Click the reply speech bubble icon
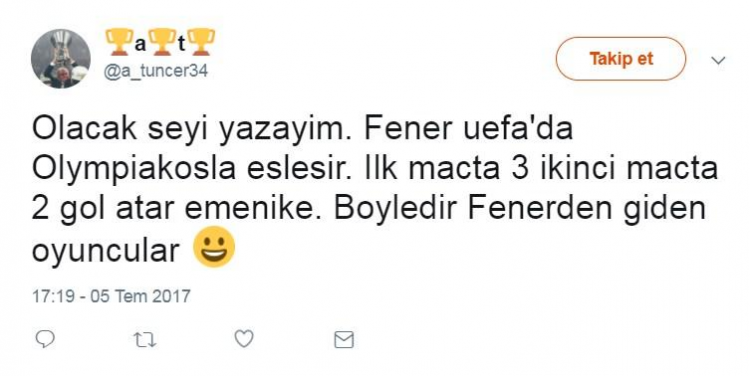 (45, 339)
